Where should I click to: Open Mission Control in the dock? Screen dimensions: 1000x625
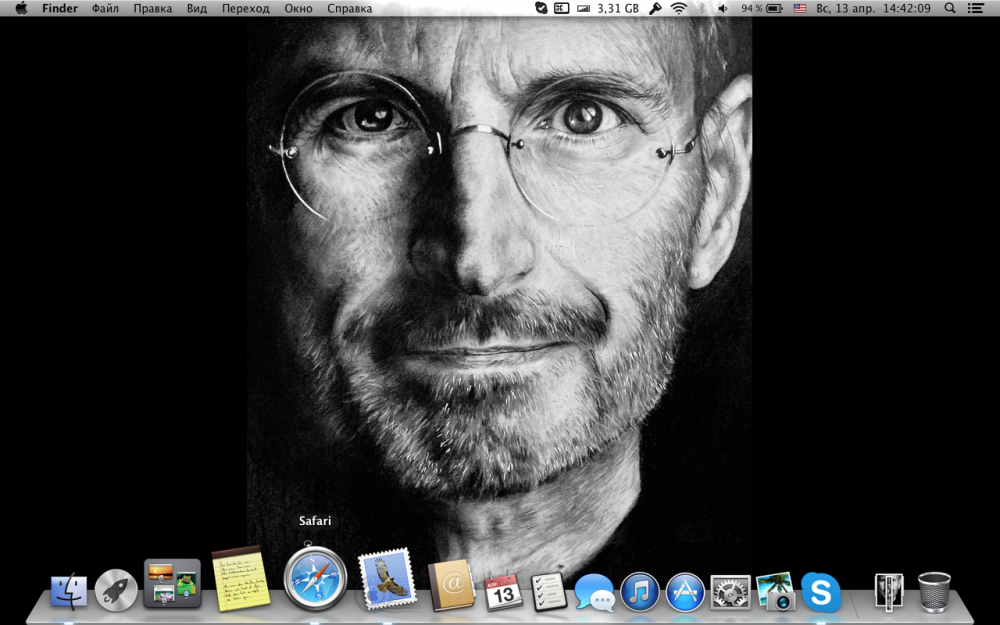click(172, 584)
